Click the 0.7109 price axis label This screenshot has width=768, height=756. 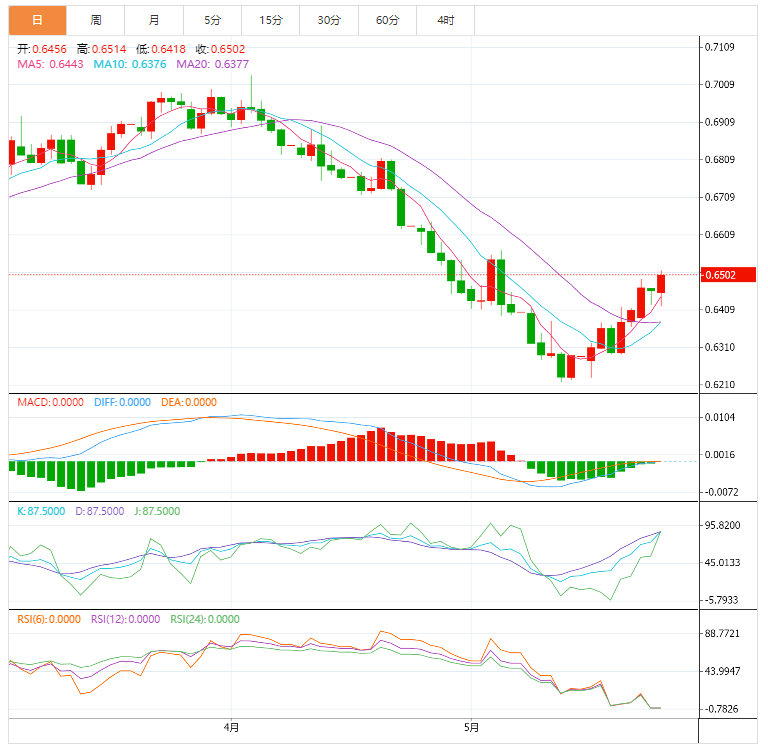pyautogui.click(x=720, y=47)
